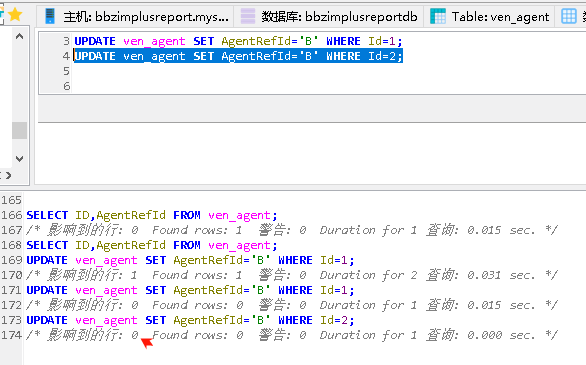Click line number 4 in editor gutter
The image size is (586, 365).
click(66, 56)
